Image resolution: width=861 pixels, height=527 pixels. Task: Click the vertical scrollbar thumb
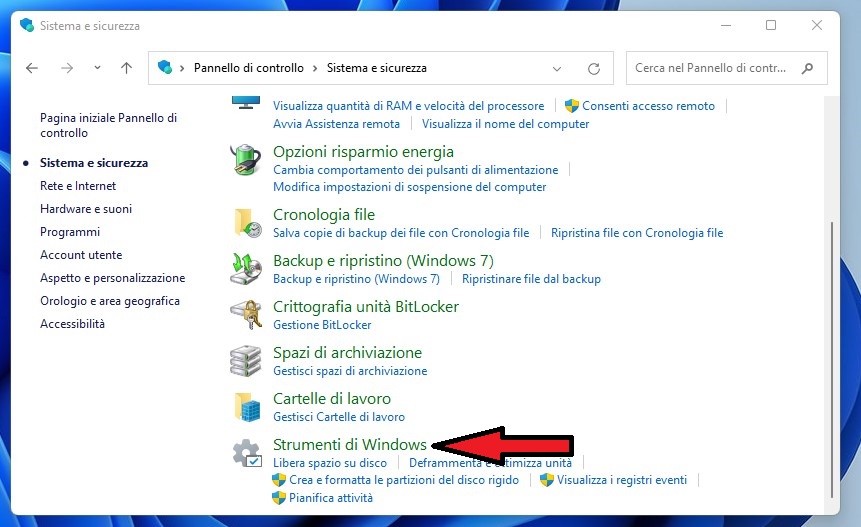pos(831,360)
